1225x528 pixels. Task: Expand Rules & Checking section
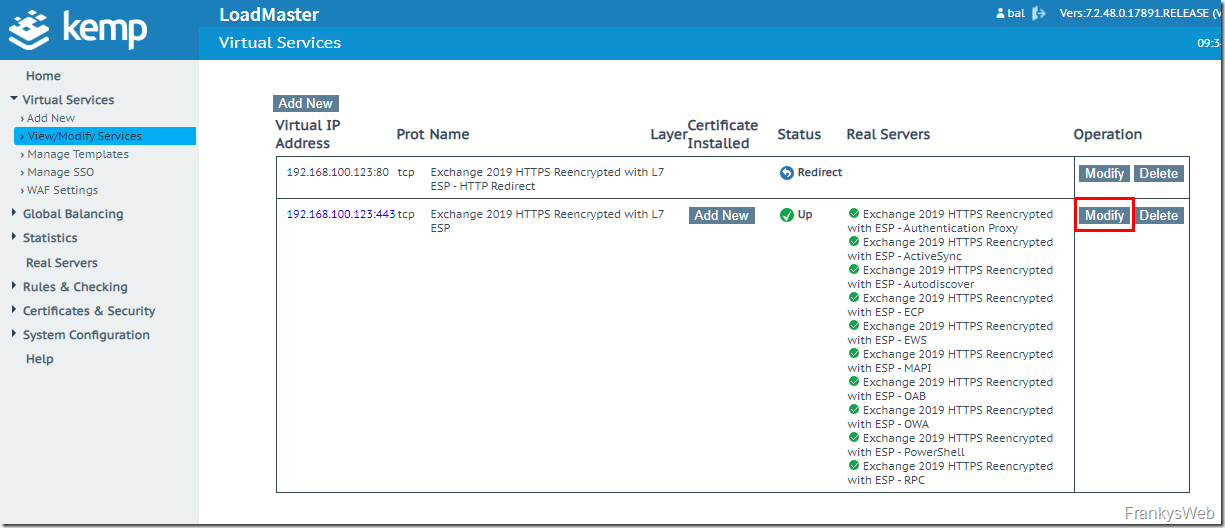click(x=14, y=286)
